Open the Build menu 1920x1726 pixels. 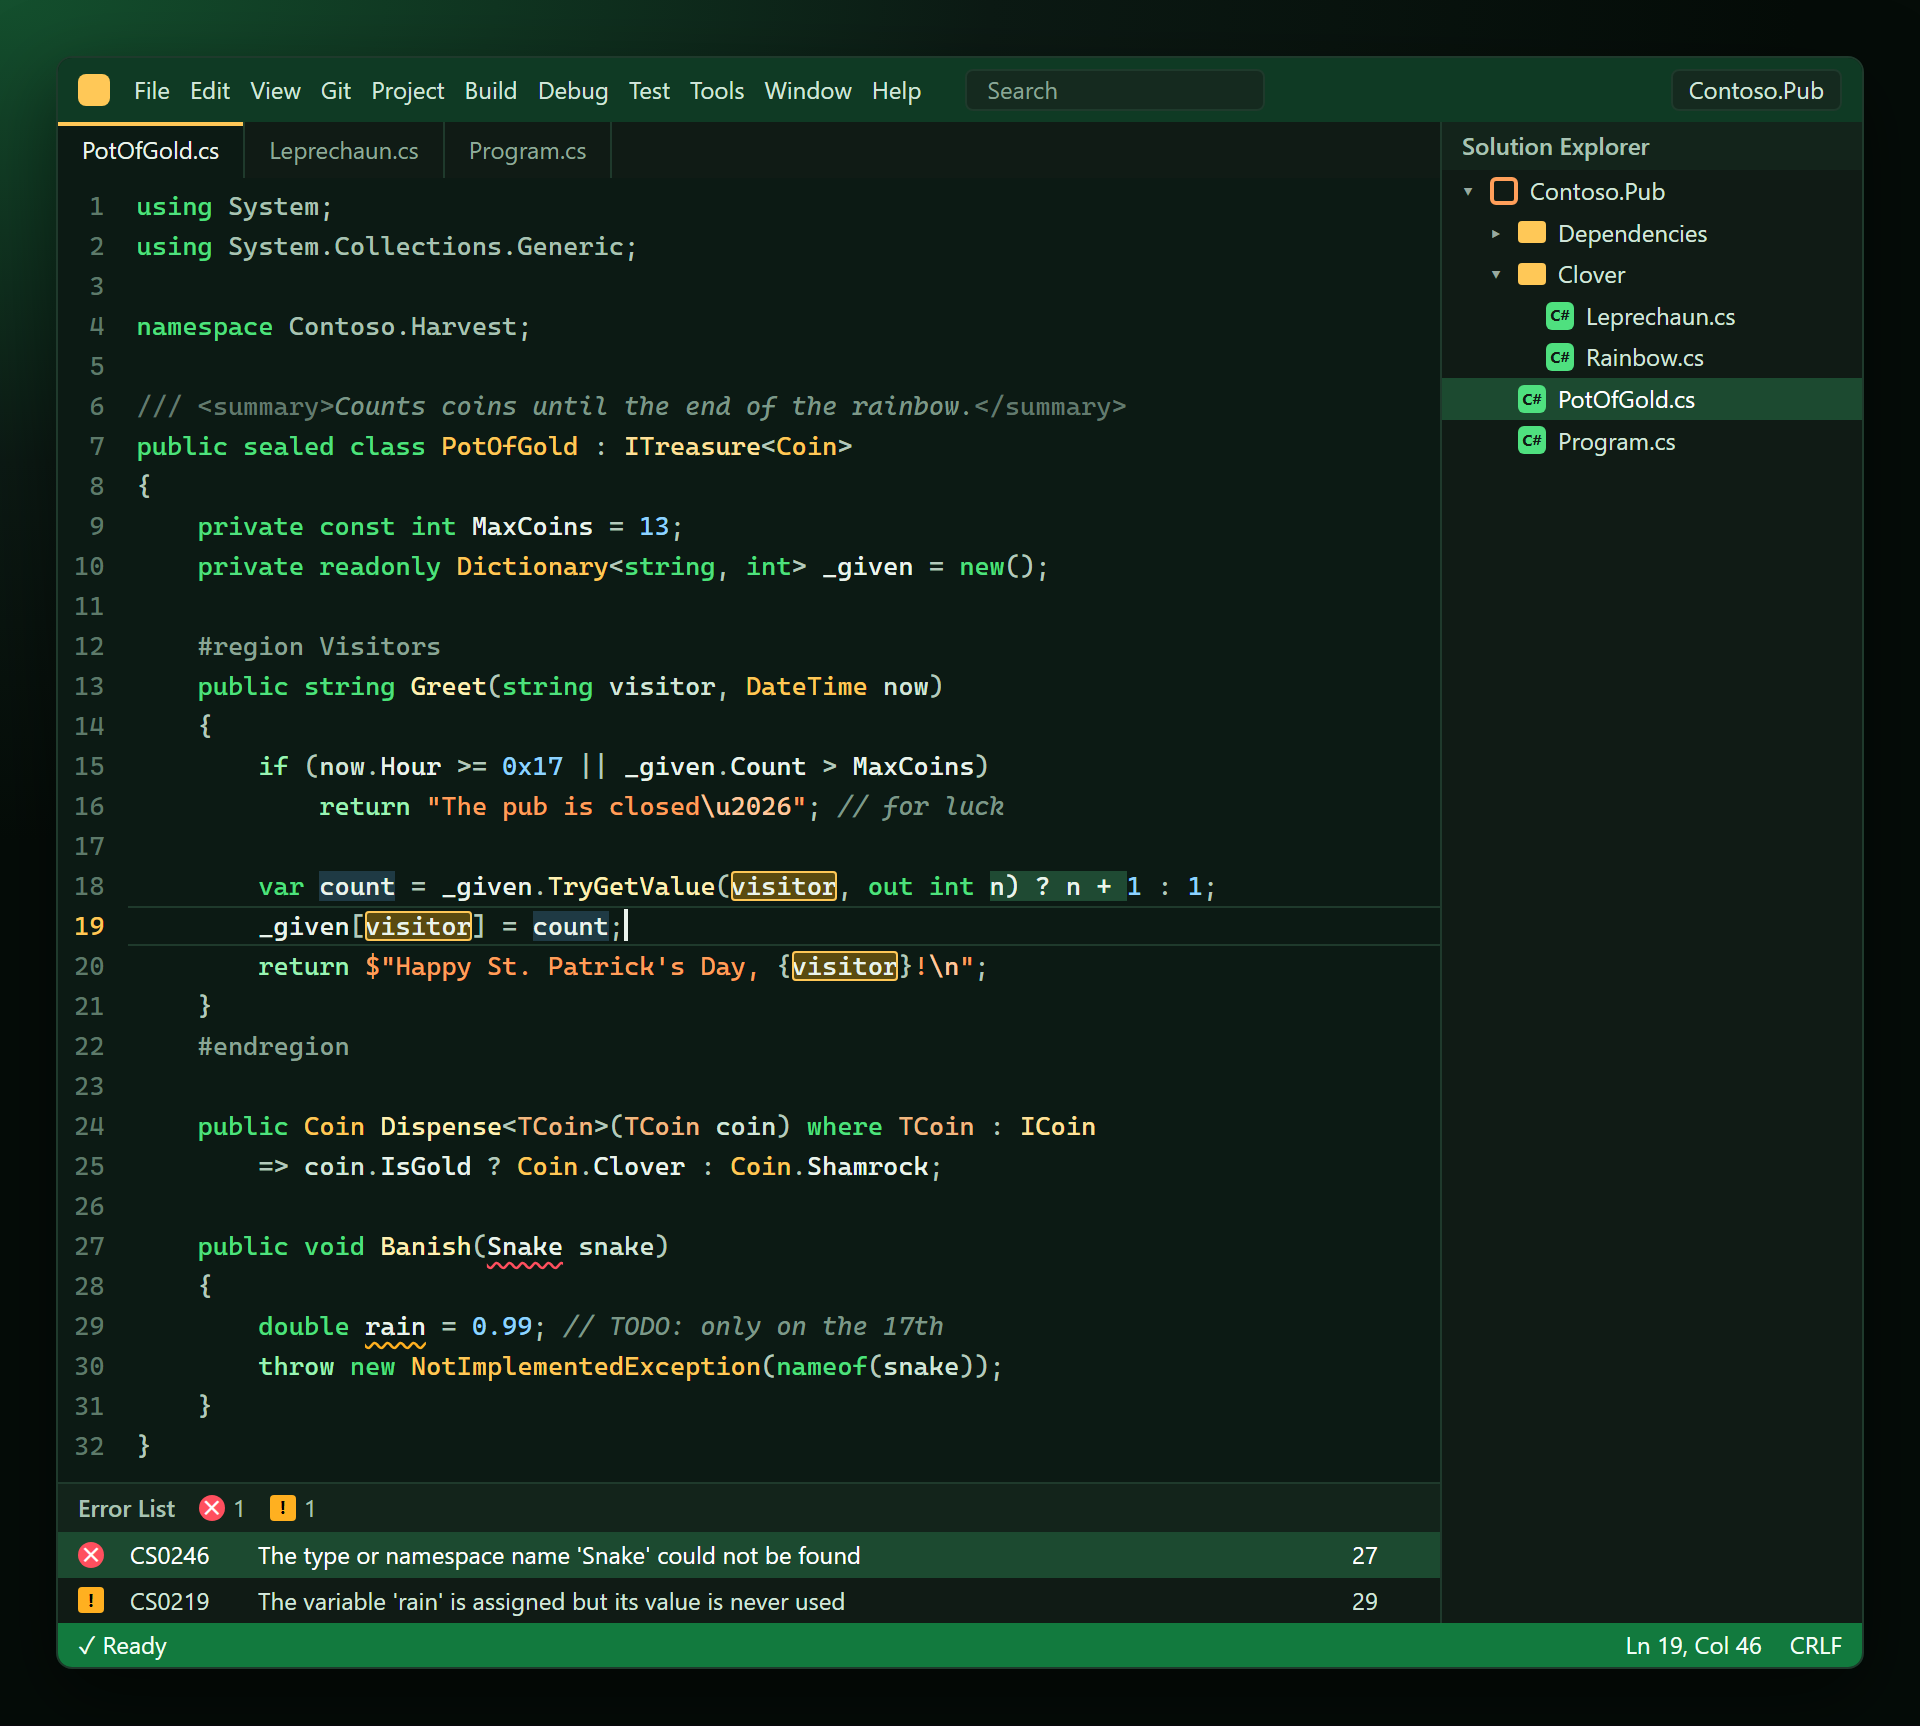491,91
